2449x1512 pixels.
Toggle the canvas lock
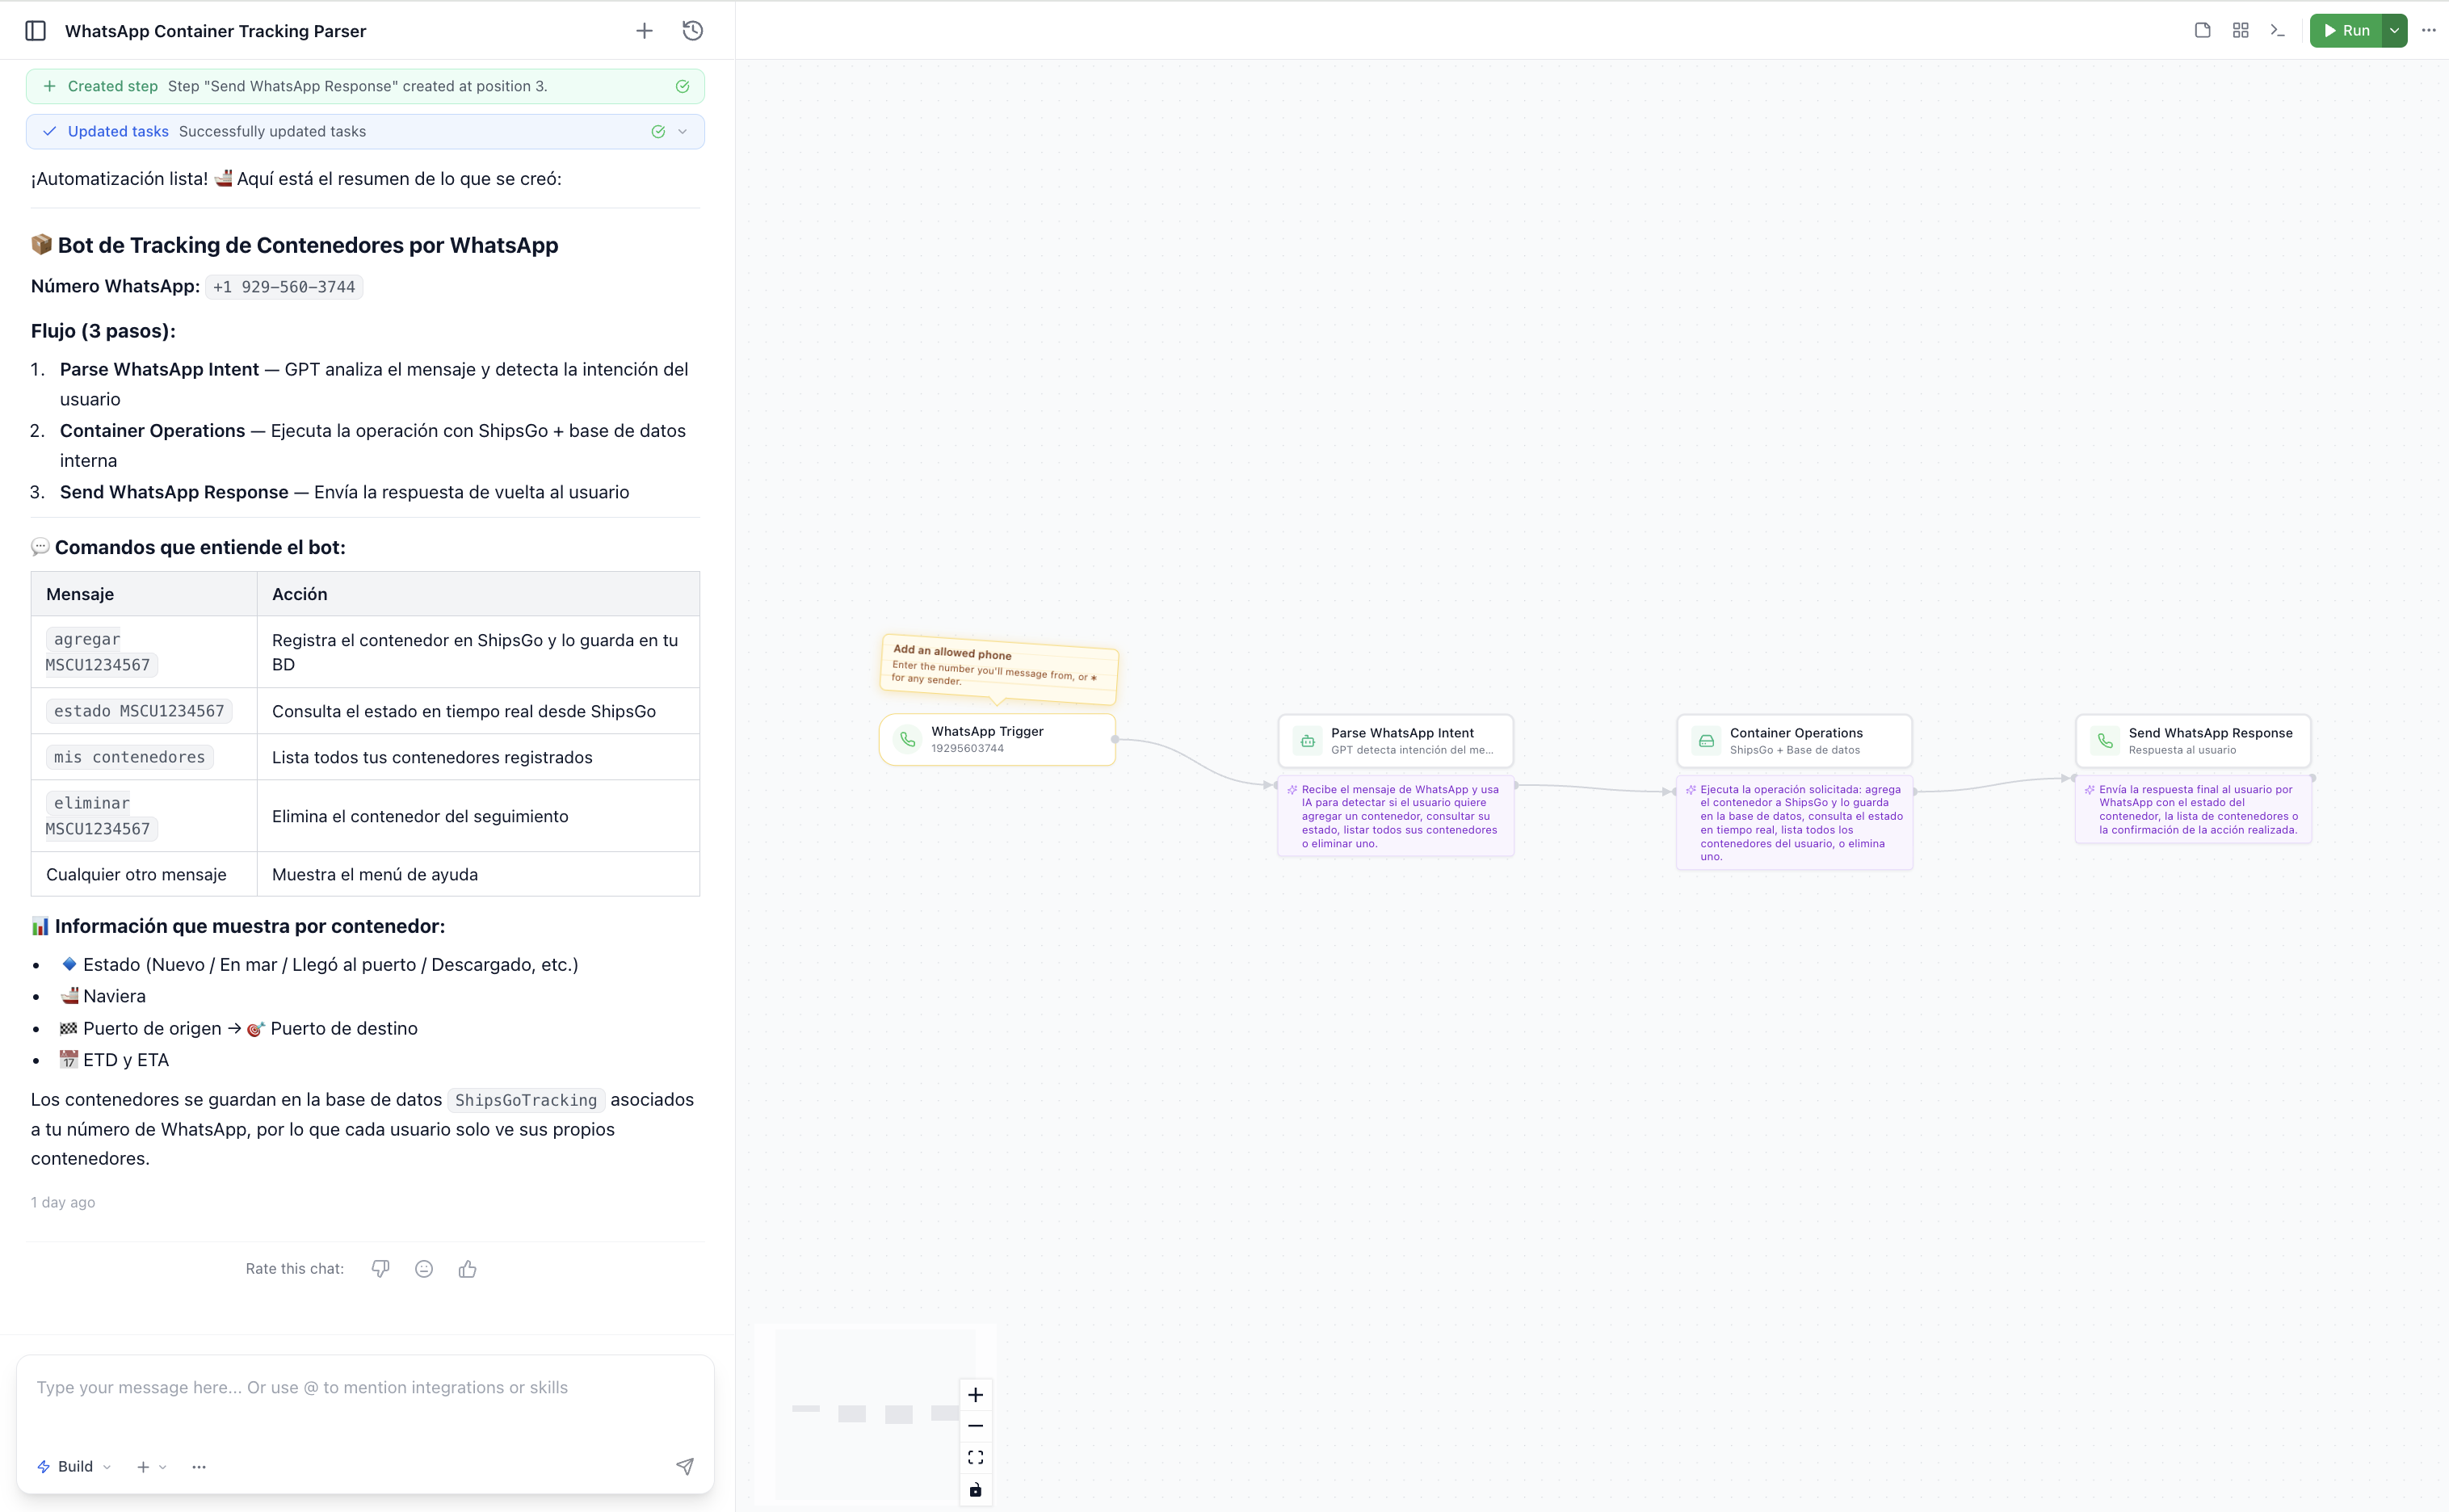(x=975, y=1489)
